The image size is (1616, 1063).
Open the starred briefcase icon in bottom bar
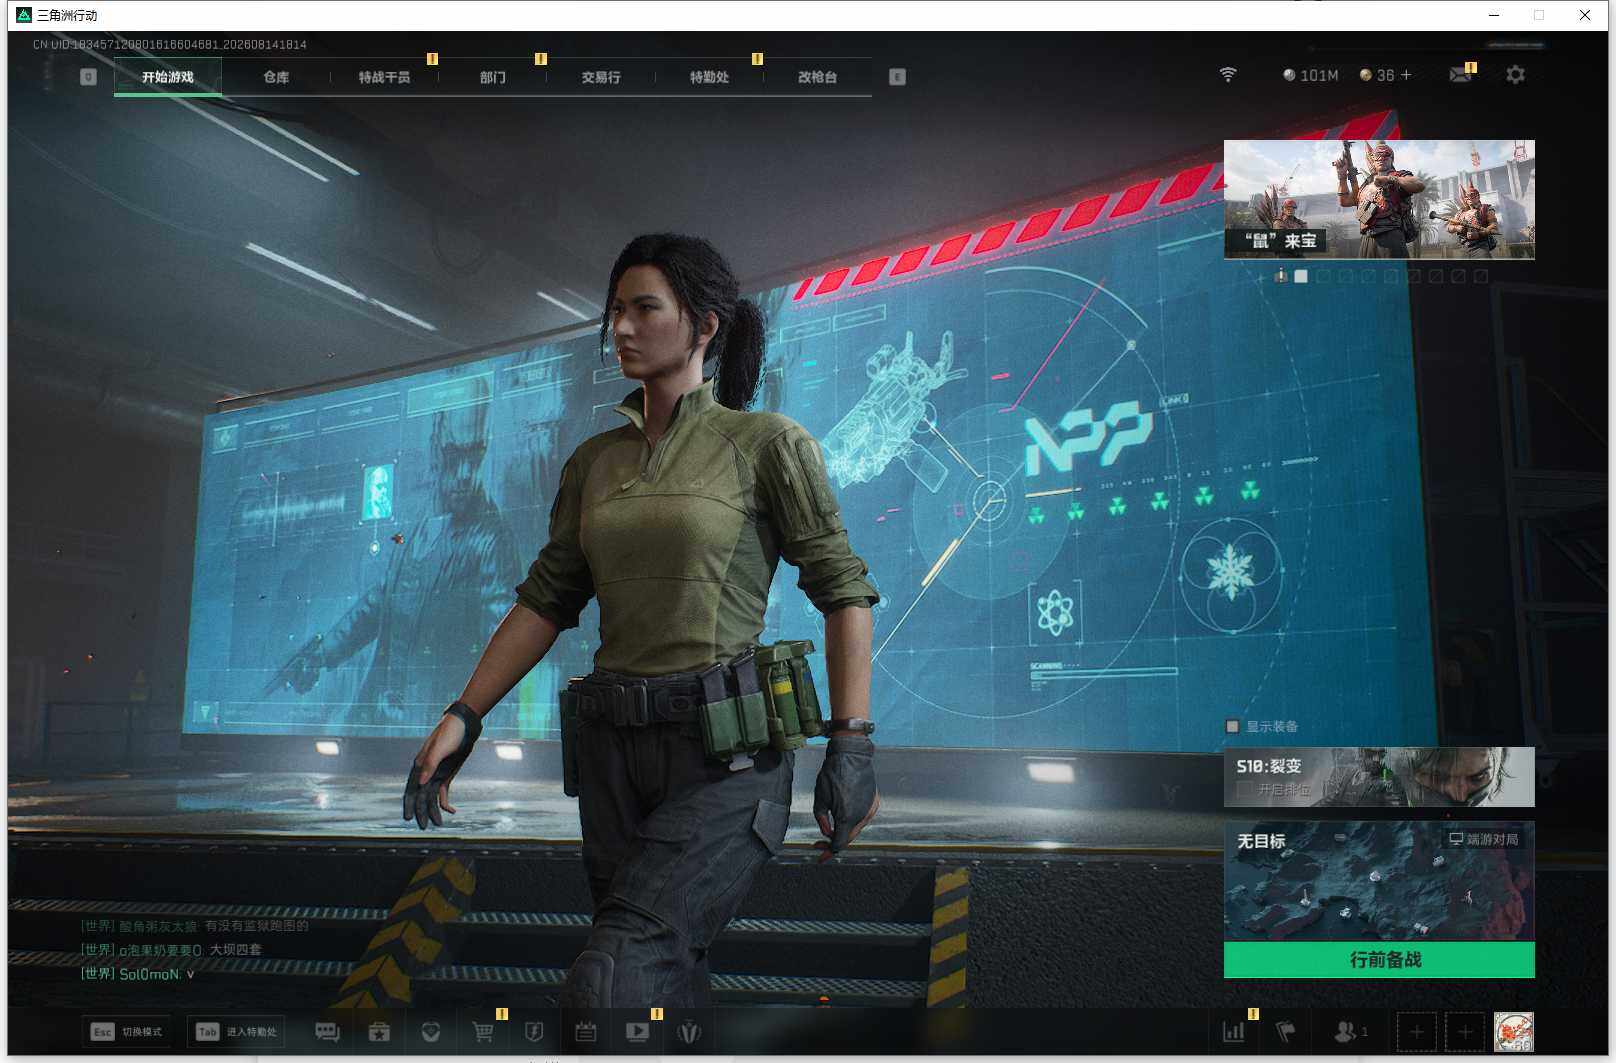coord(379,1032)
